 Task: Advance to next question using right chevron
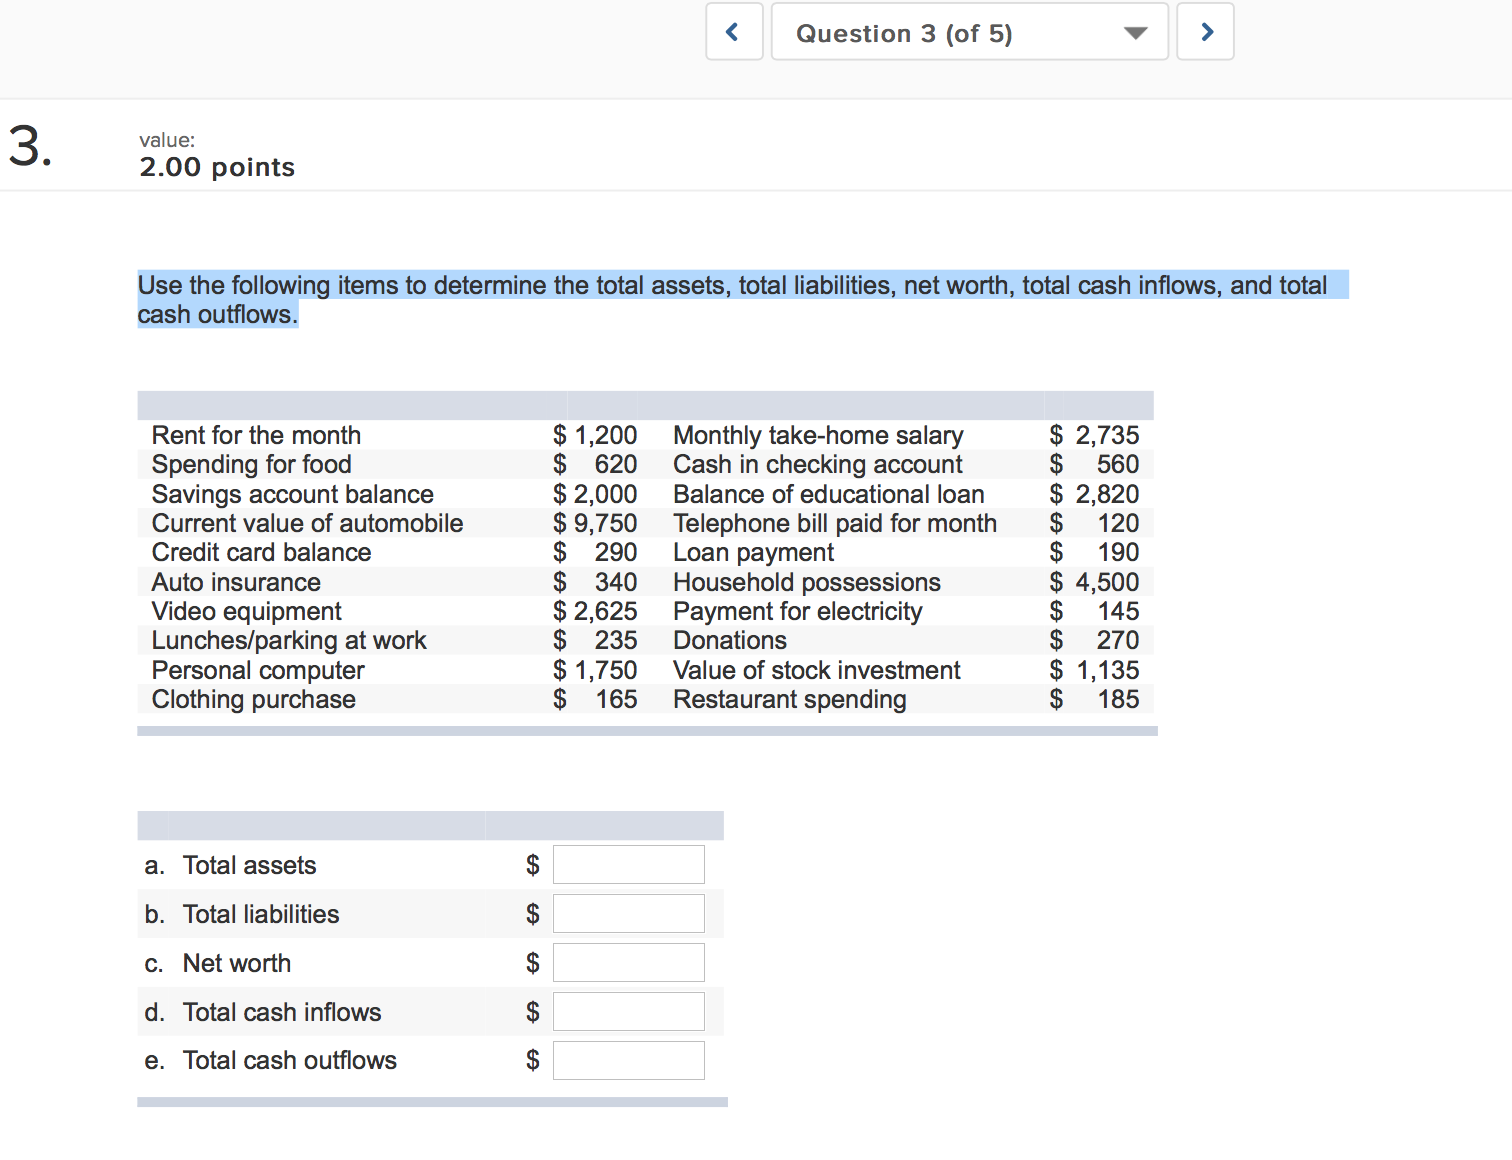(1205, 32)
